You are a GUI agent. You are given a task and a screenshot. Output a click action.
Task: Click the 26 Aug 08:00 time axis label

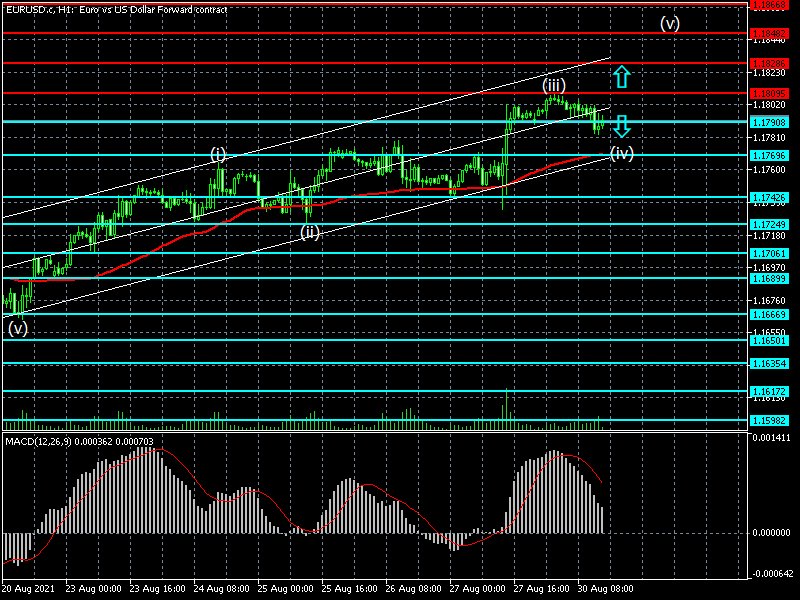click(414, 589)
